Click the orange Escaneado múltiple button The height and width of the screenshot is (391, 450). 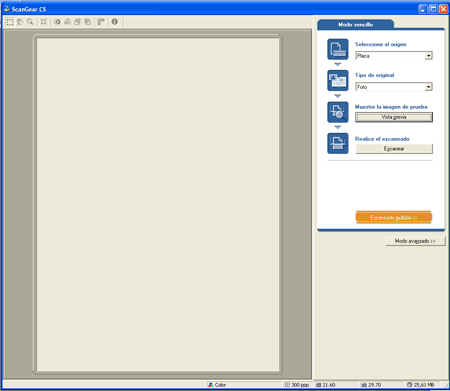[394, 217]
